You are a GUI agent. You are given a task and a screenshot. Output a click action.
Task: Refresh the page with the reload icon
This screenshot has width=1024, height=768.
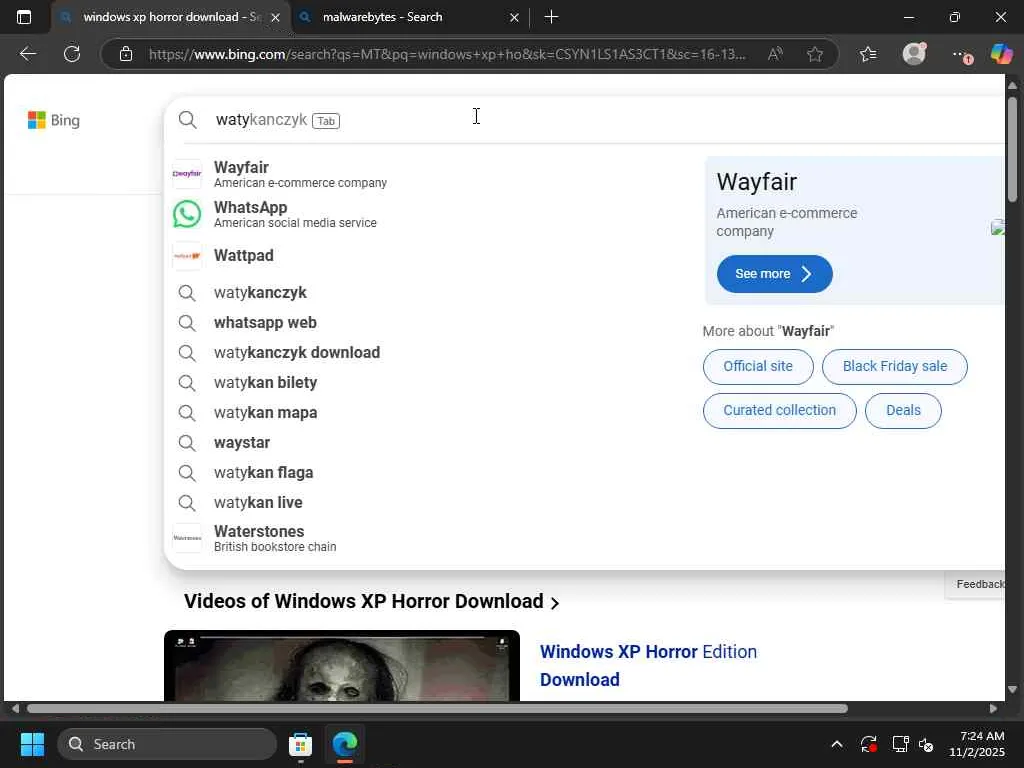click(72, 54)
